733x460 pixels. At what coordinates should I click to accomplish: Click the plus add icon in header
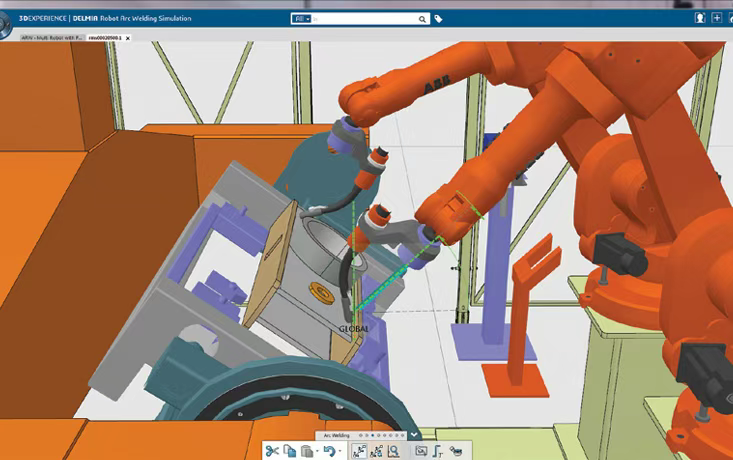(717, 18)
